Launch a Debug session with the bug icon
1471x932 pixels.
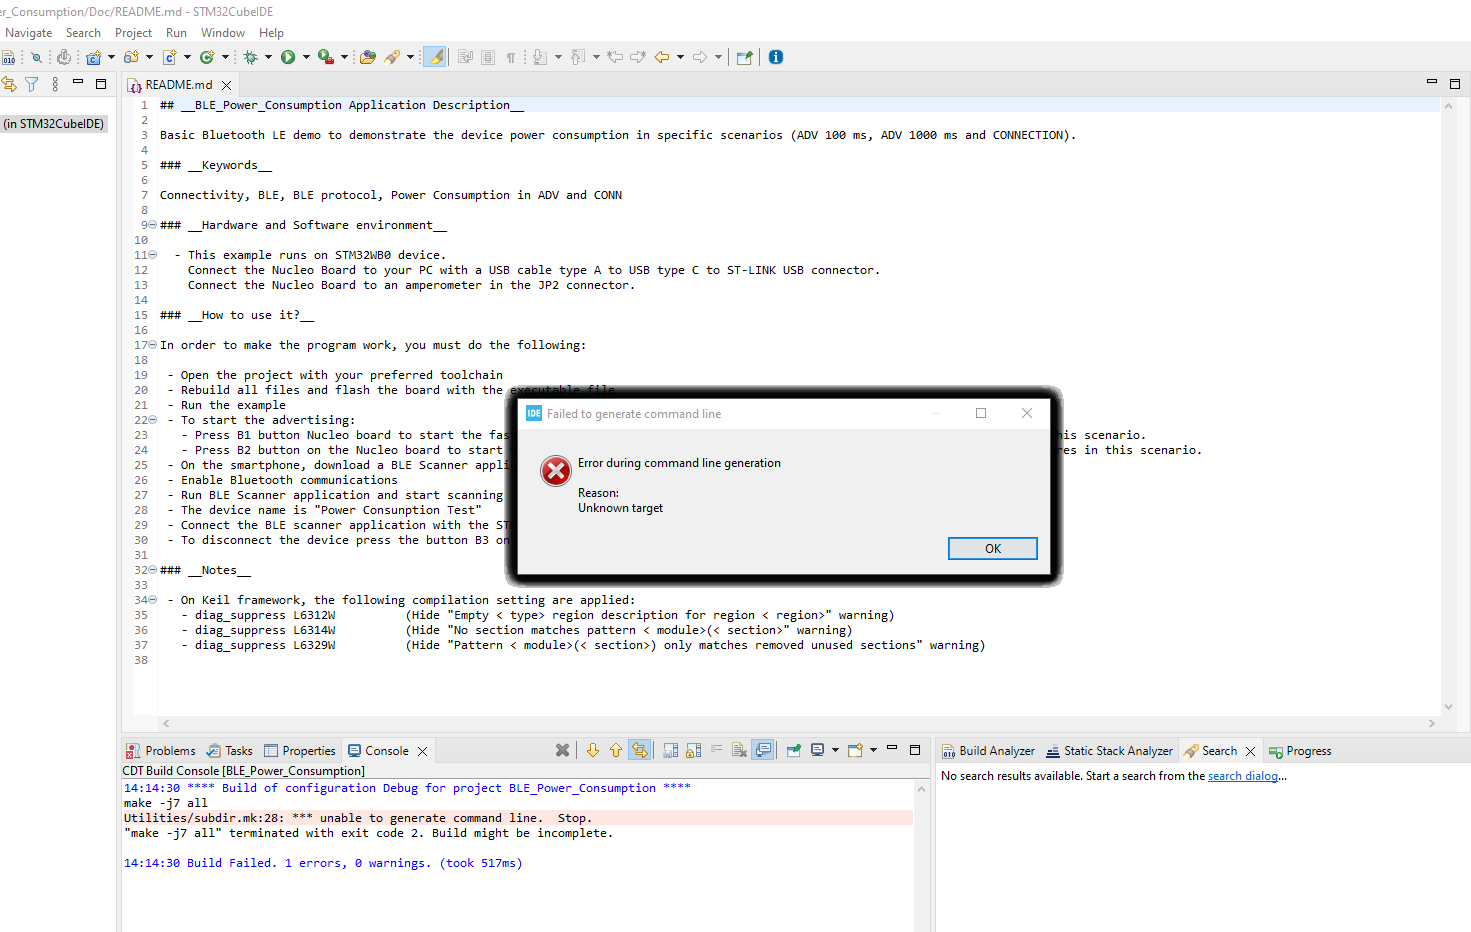tap(252, 57)
